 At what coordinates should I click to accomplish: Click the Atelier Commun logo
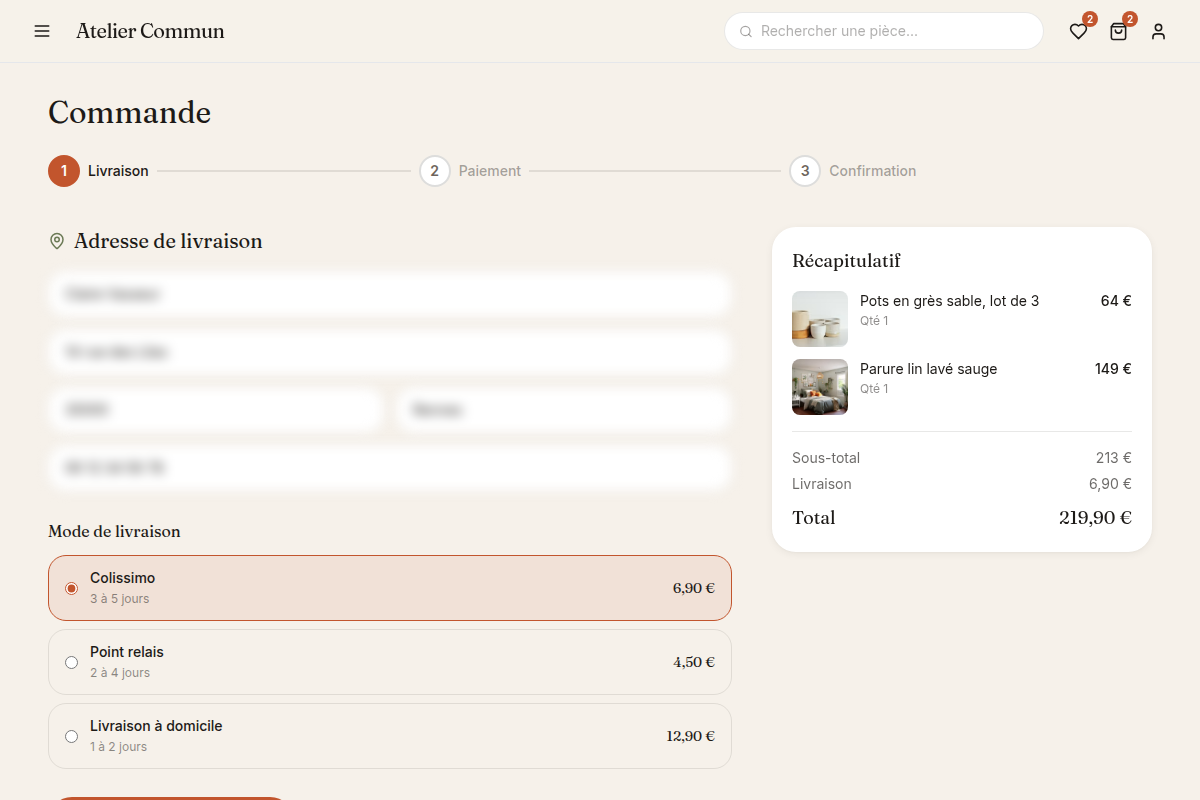pos(150,31)
